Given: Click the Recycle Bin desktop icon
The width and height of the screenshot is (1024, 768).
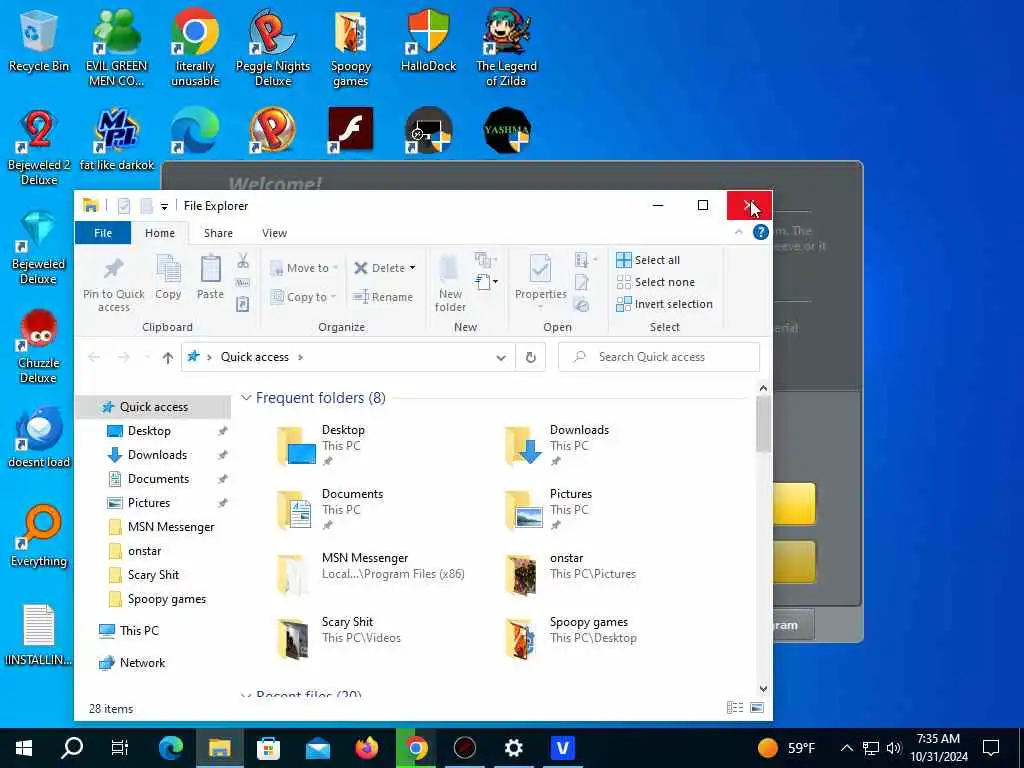Looking at the screenshot, I should [39, 40].
